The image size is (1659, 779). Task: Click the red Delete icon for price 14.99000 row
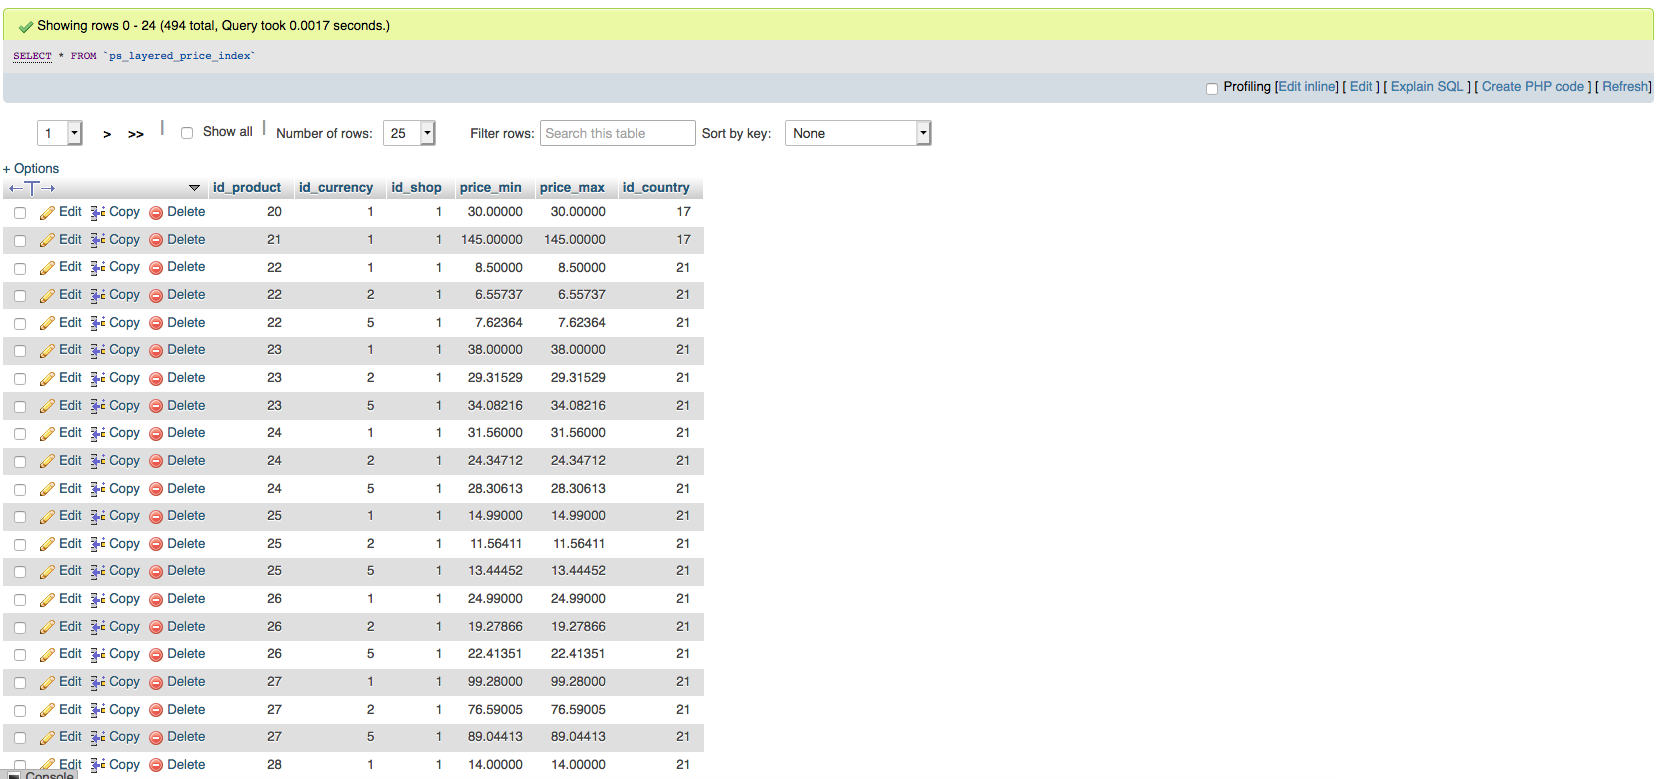pos(156,517)
